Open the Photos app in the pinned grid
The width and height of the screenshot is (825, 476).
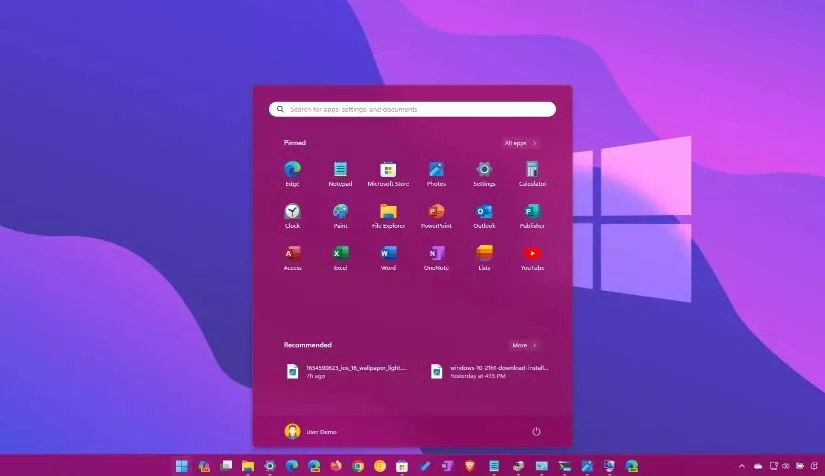pos(436,174)
